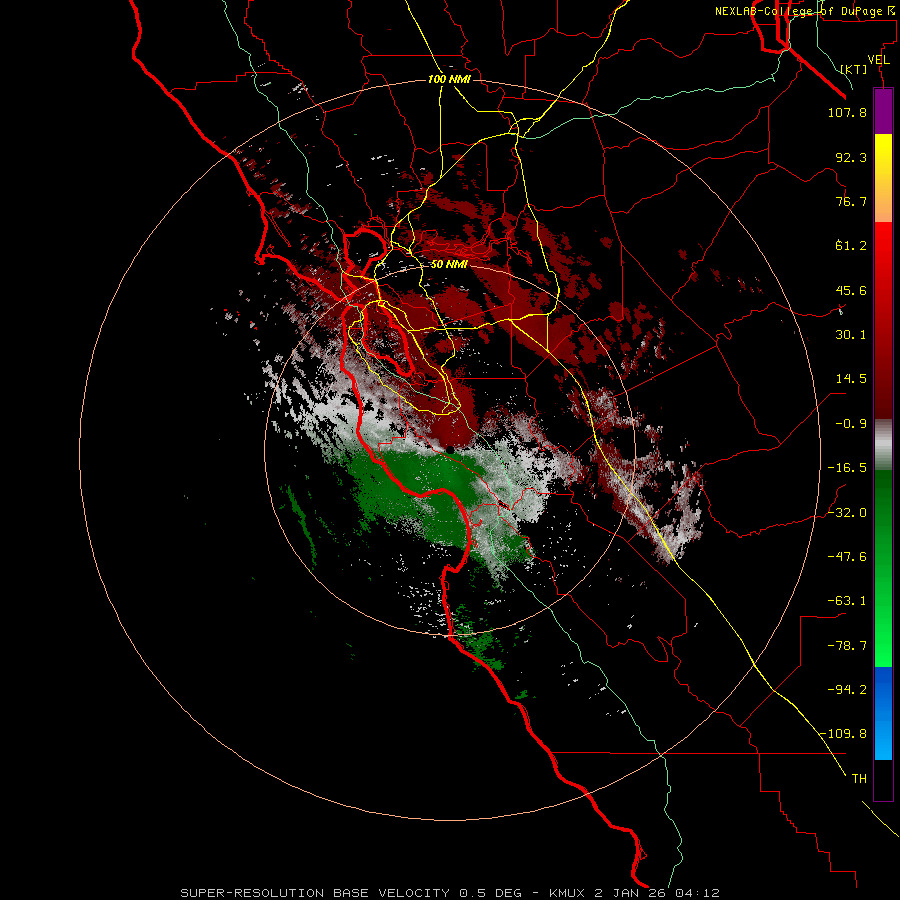Click the 50 NMI range ring label
Viewport: 900px width, 900px height.
point(449,265)
